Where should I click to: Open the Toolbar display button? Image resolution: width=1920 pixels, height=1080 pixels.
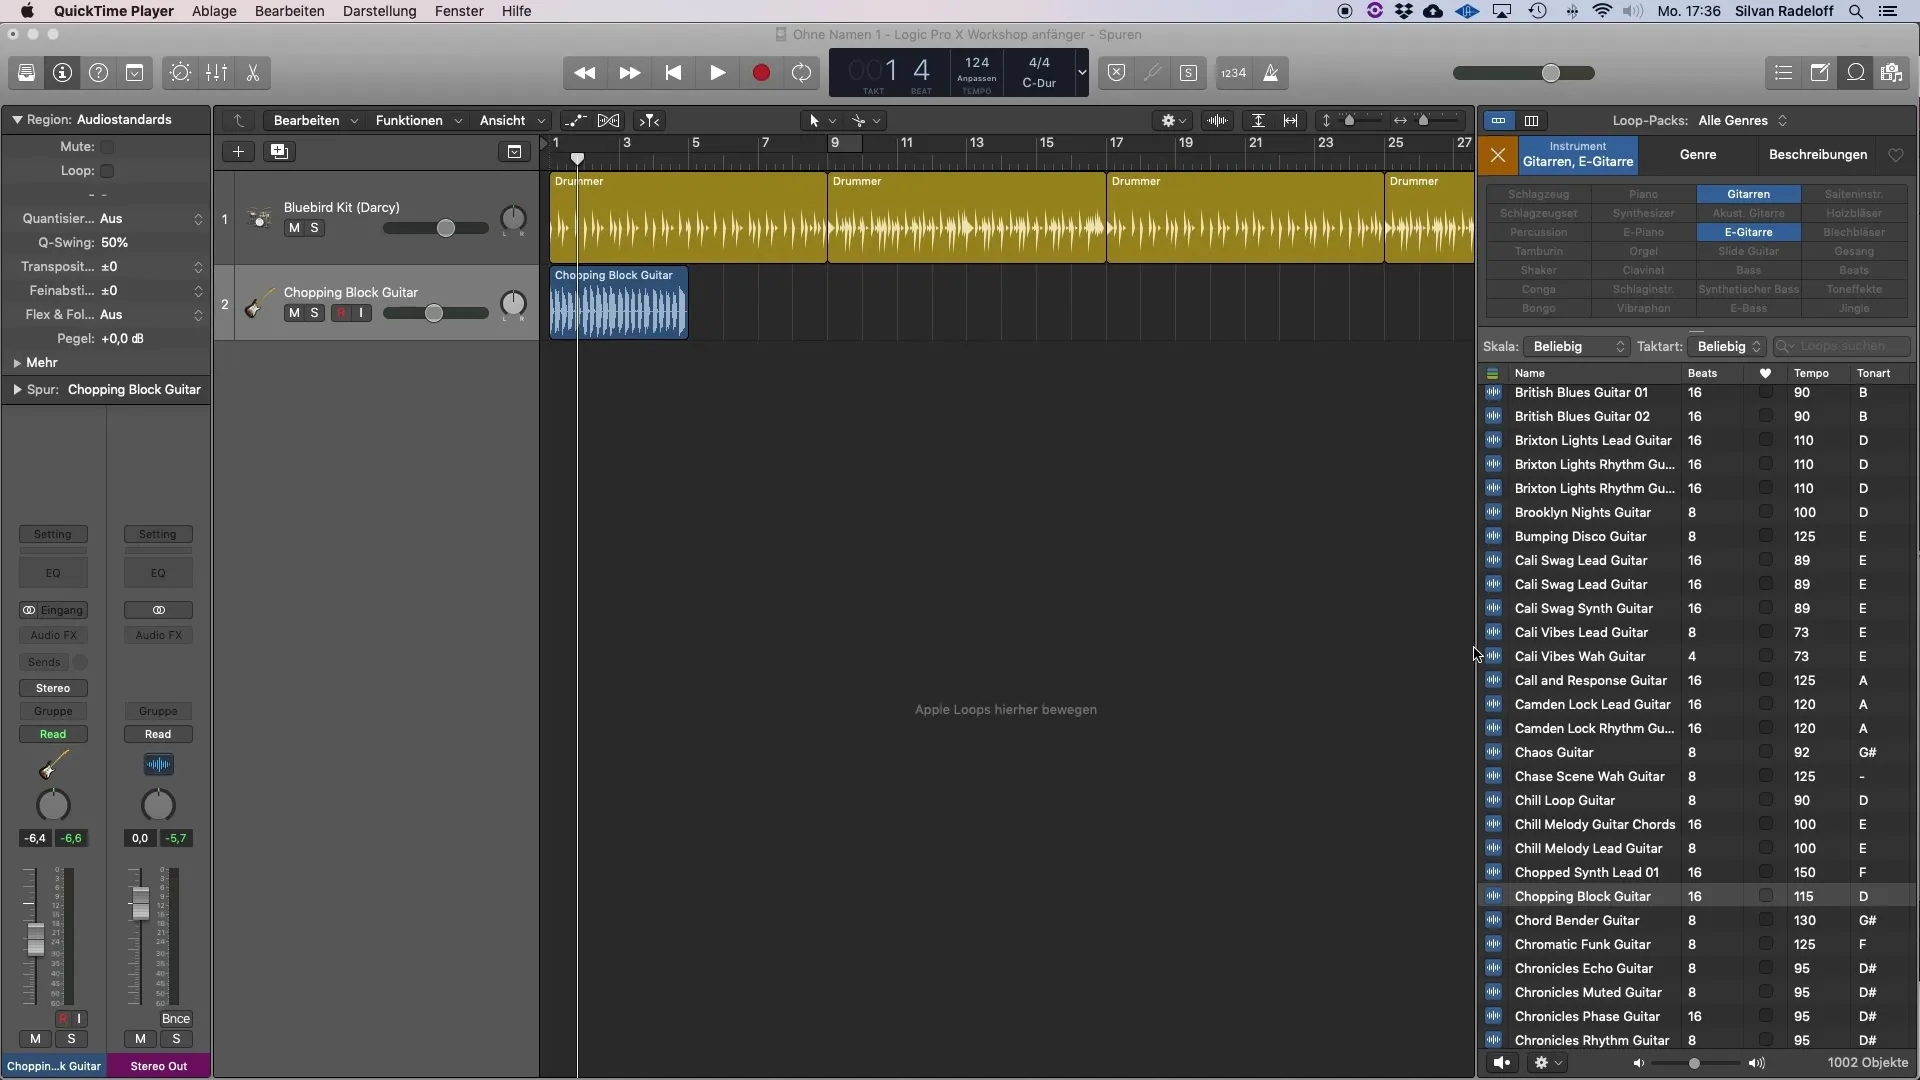[135, 73]
